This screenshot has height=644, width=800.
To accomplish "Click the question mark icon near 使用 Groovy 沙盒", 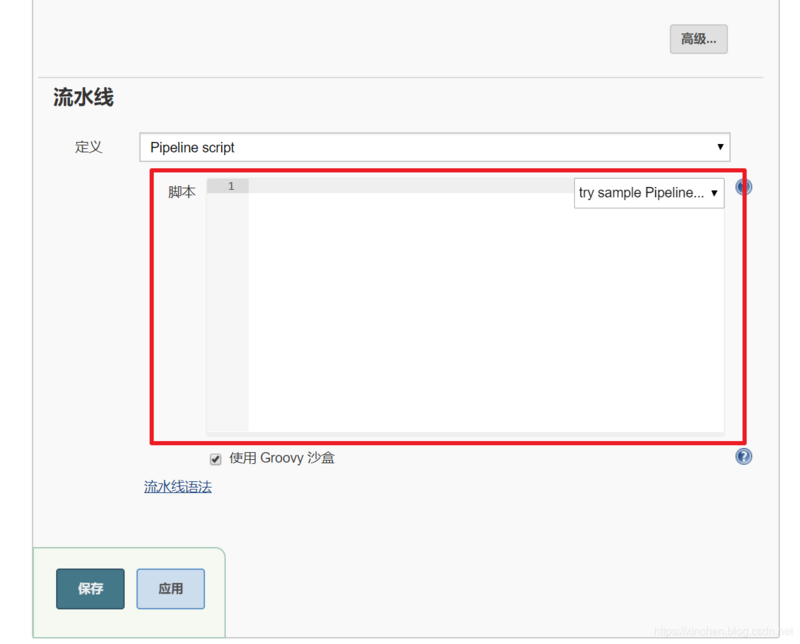I will [x=743, y=456].
